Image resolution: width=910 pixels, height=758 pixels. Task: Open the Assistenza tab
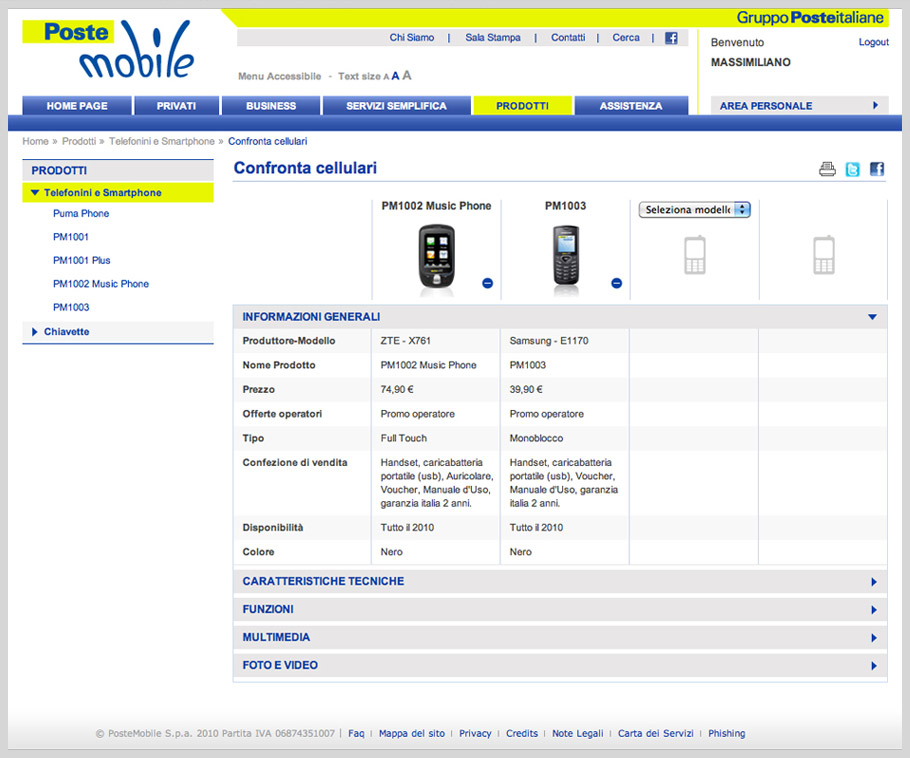(631, 106)
